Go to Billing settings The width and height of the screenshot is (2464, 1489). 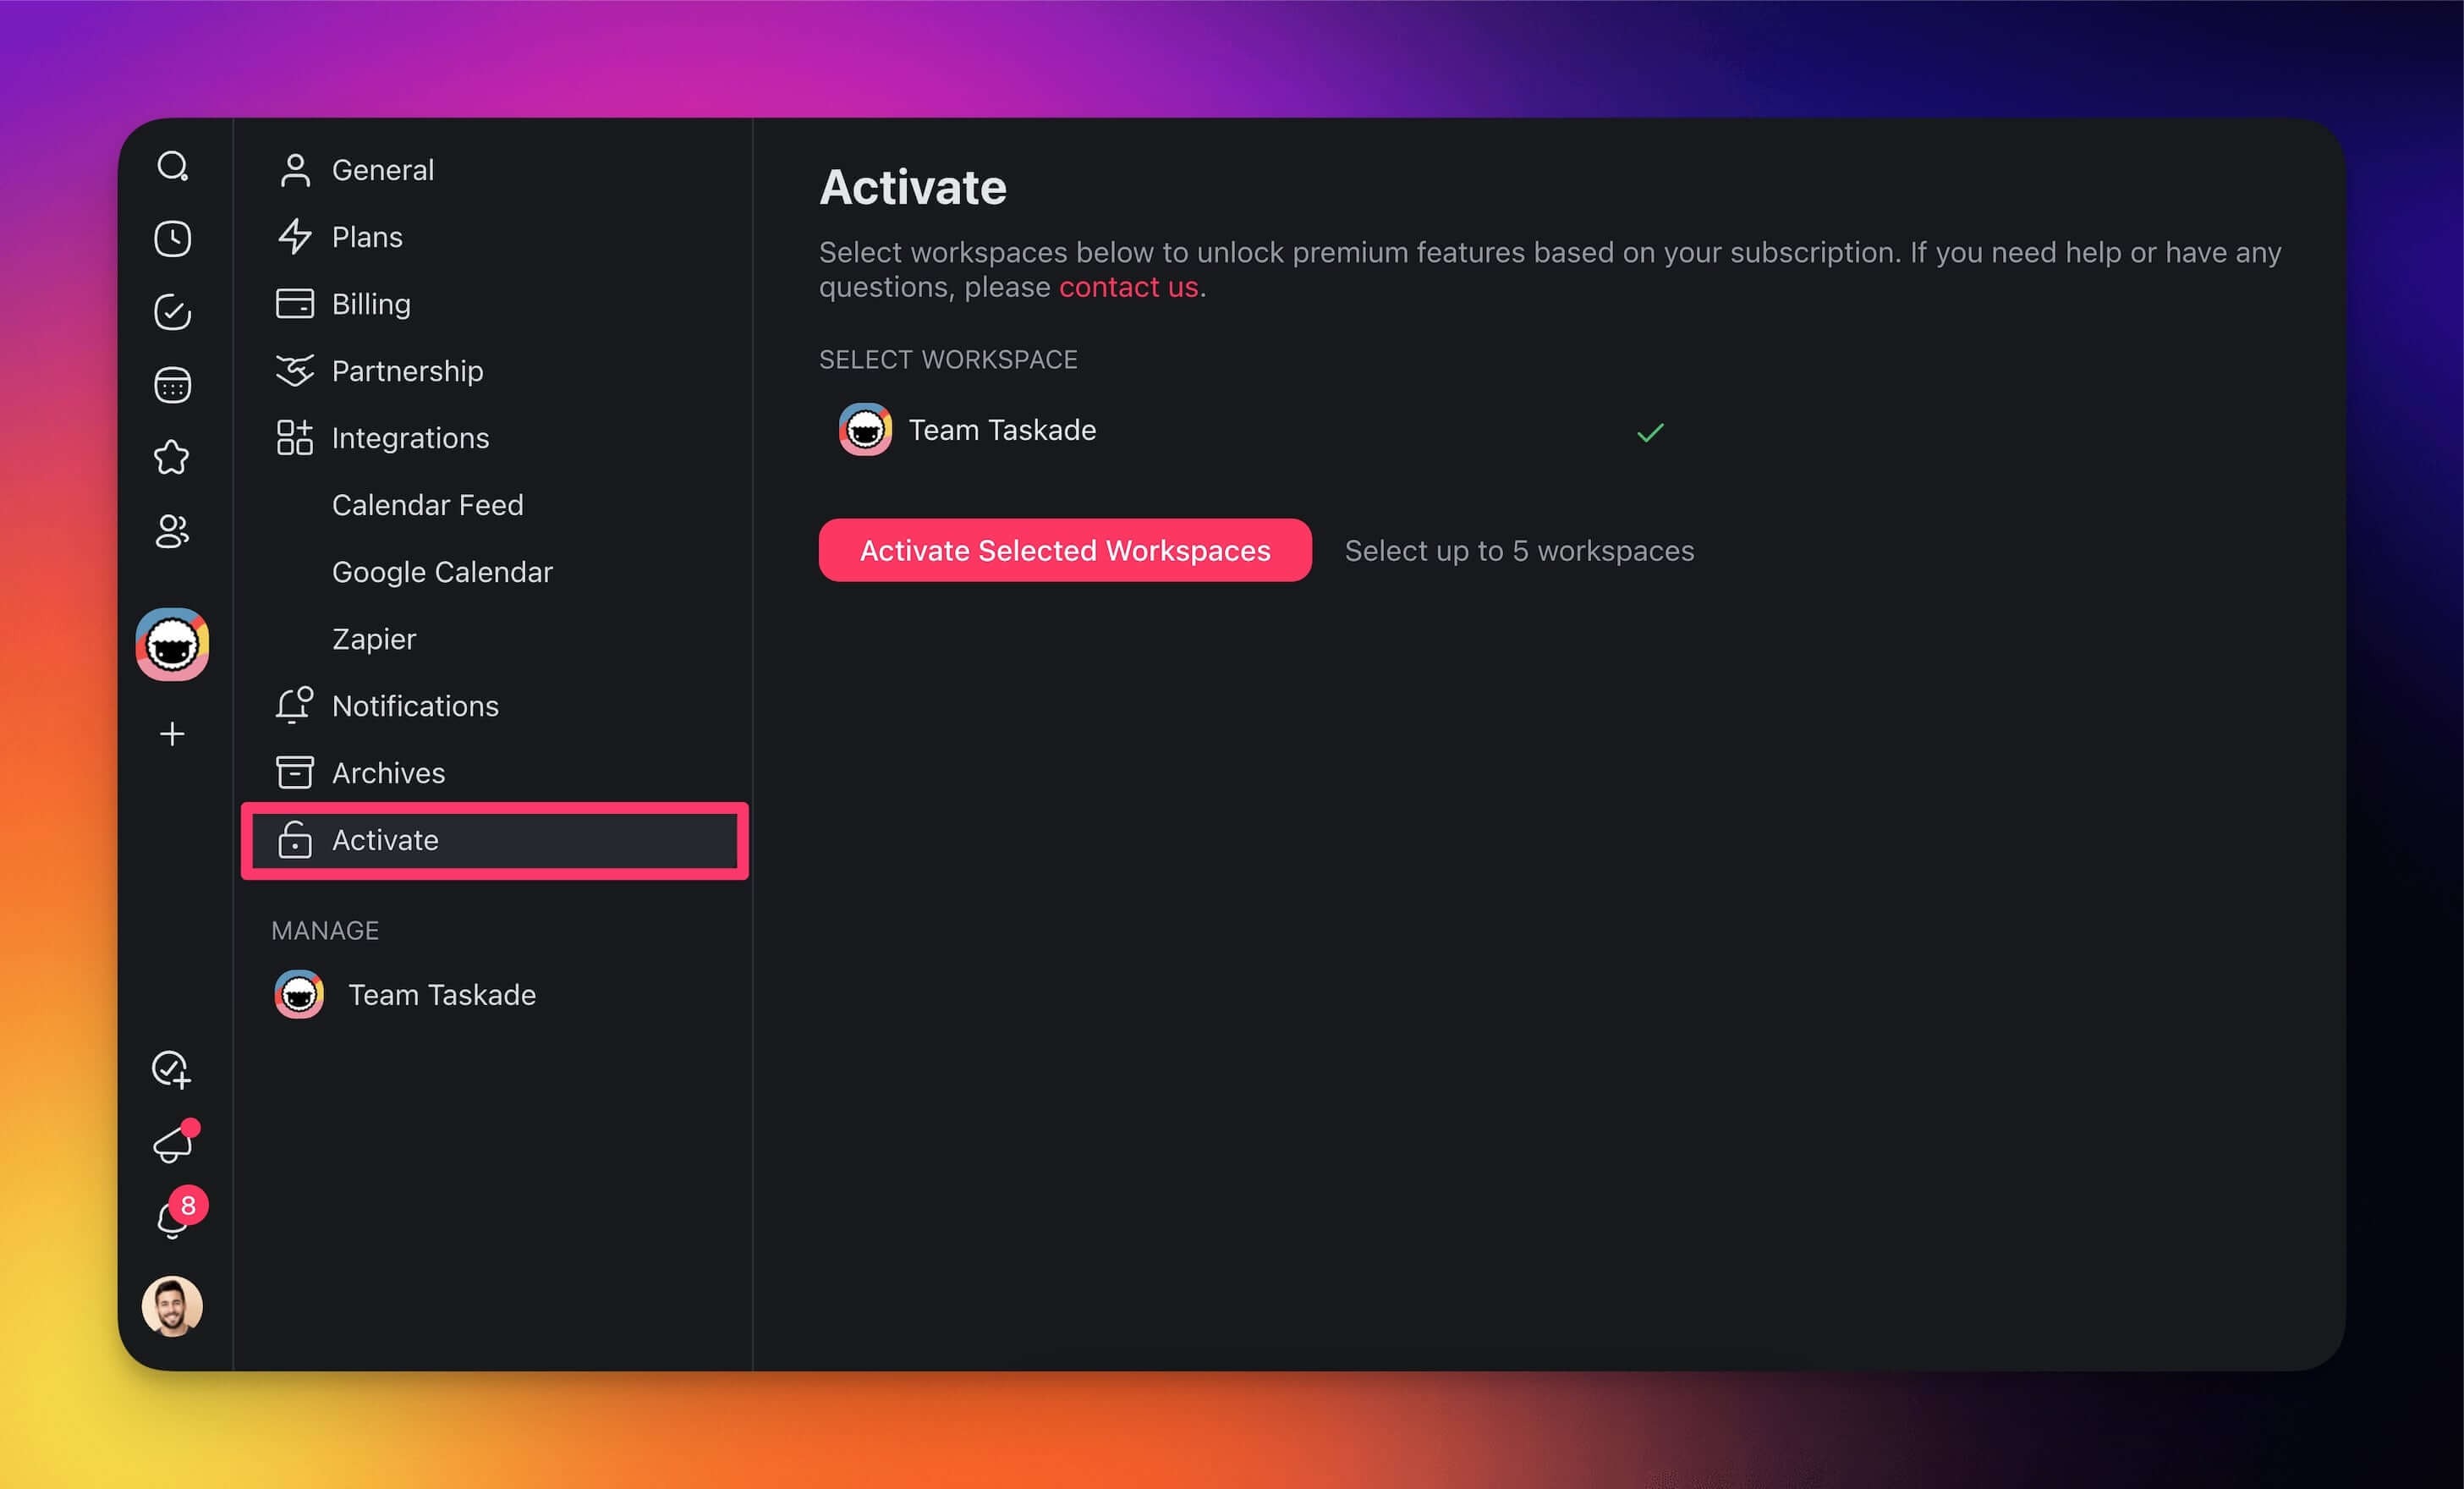(370, 304)
